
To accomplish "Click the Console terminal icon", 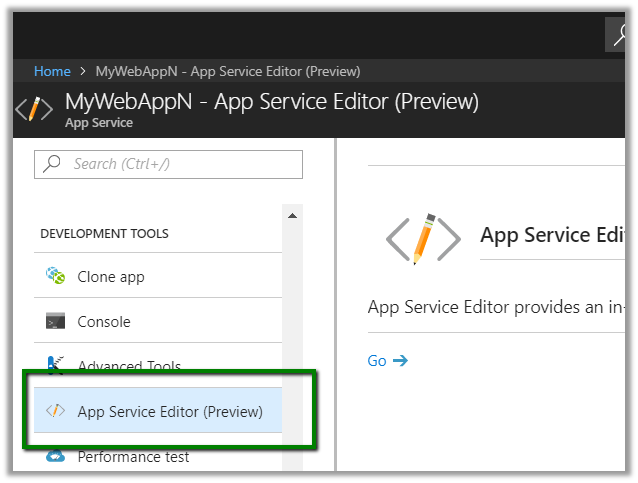I will pos(55,322).
